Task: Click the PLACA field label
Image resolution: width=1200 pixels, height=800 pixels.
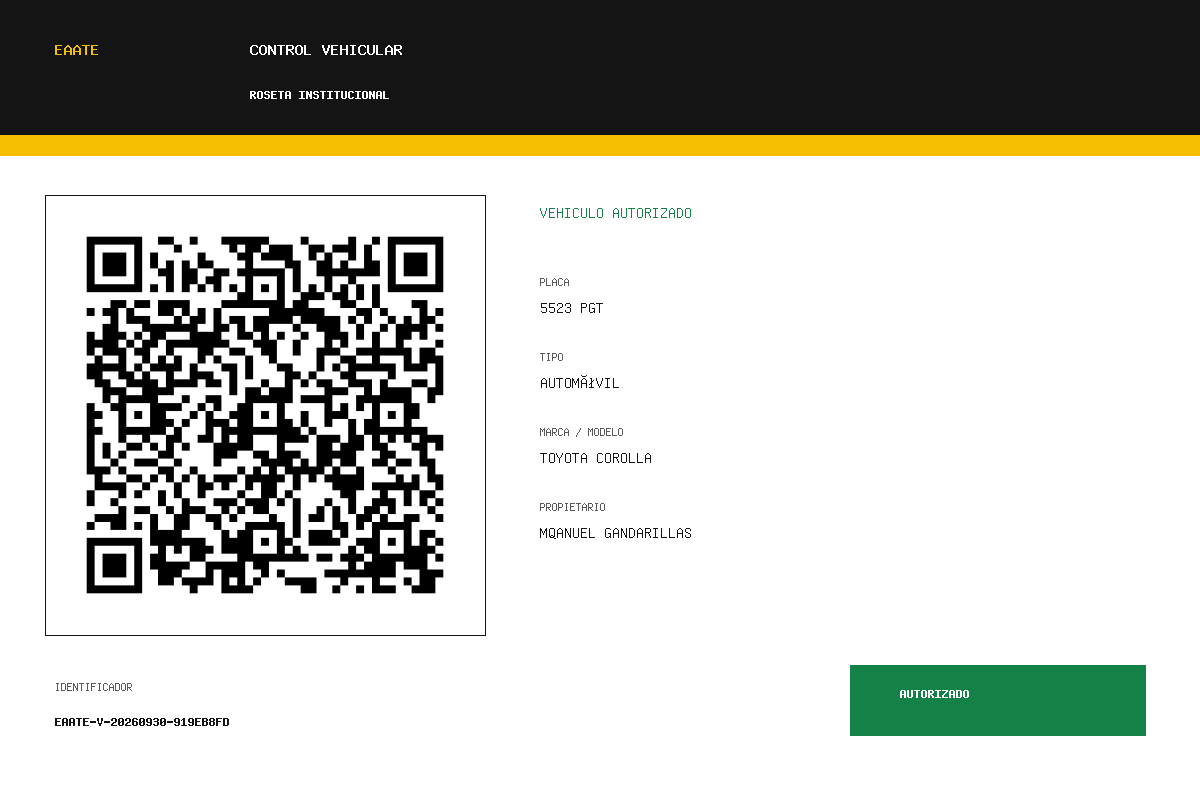Action: coord(554,282)
